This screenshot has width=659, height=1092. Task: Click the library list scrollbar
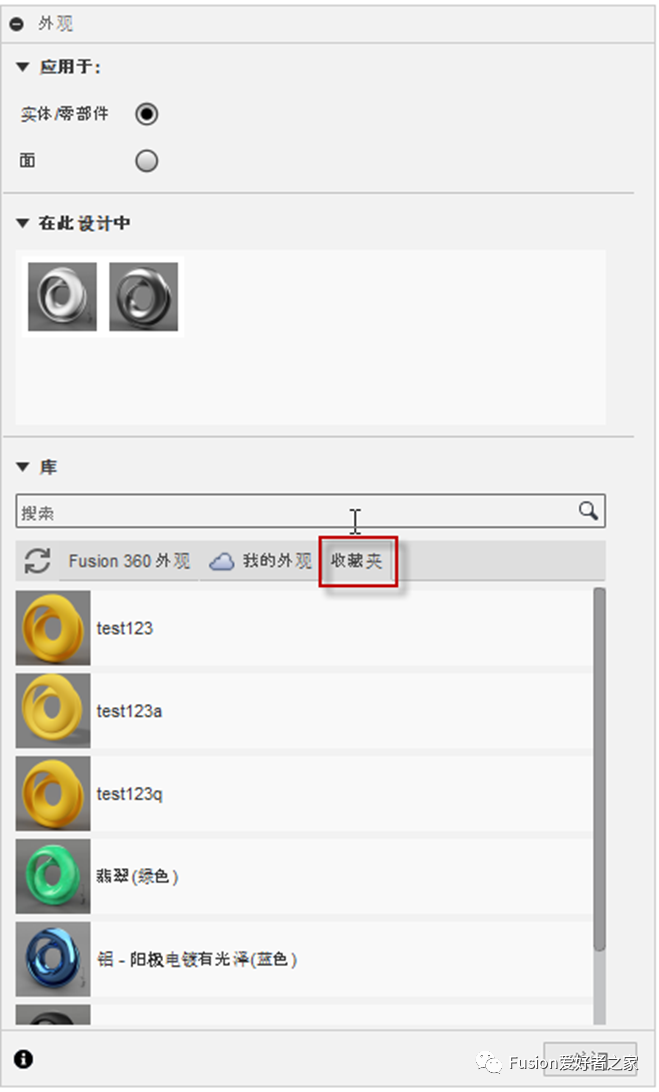coord(599,770)
